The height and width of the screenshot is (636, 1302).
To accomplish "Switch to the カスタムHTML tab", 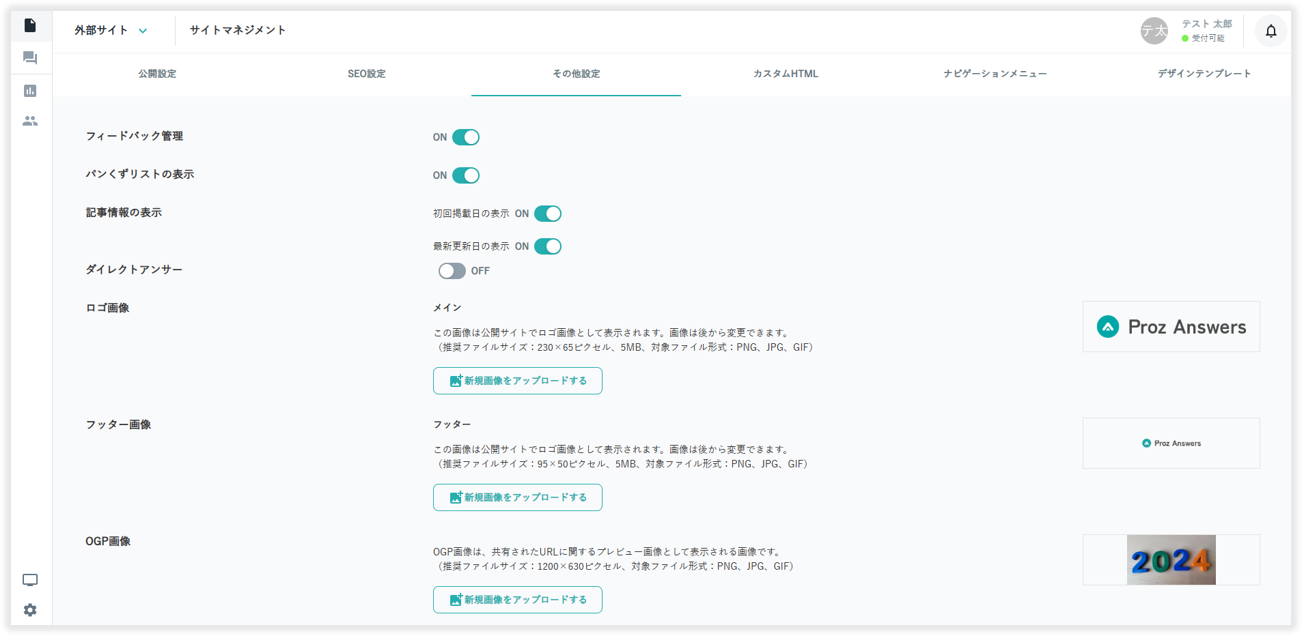I will point(785,74).
